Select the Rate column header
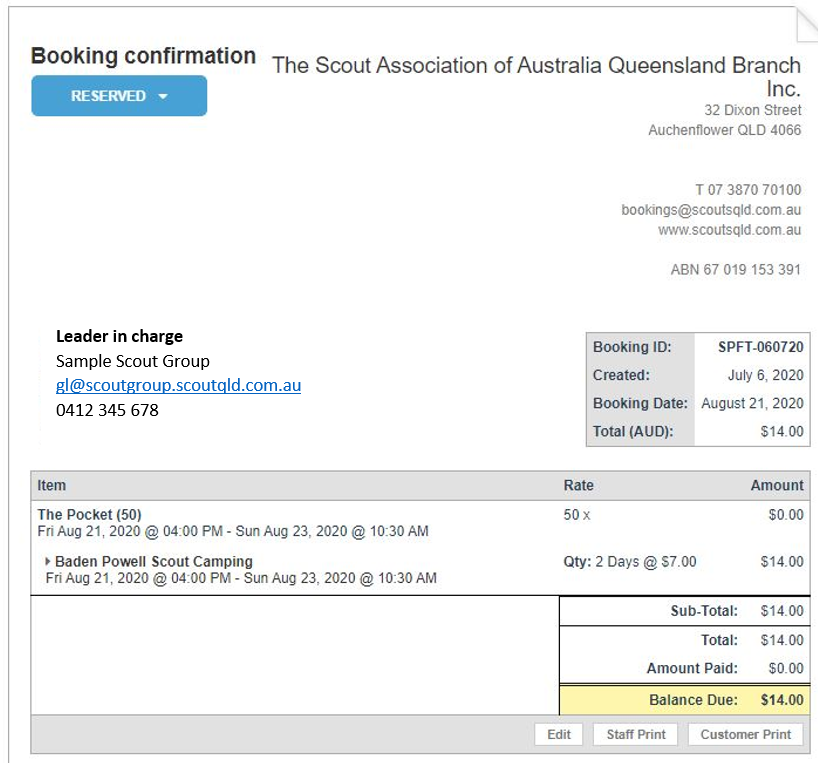This screenshot has width=818, height=763. point(579,486)
